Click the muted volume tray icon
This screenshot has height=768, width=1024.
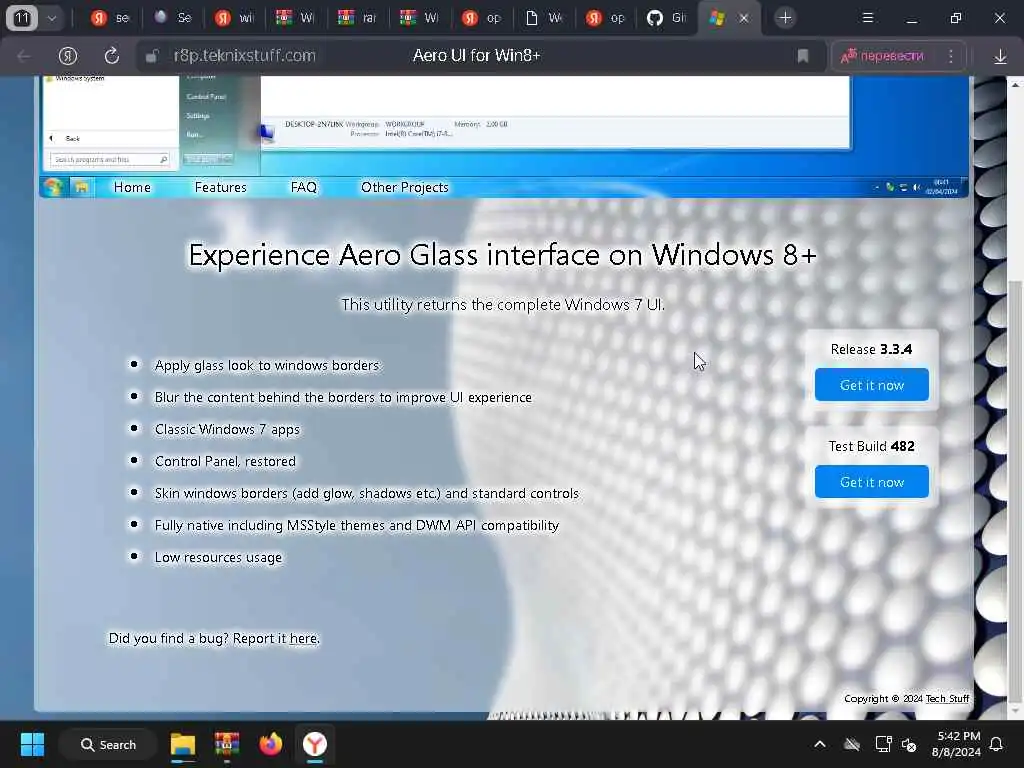909,744
